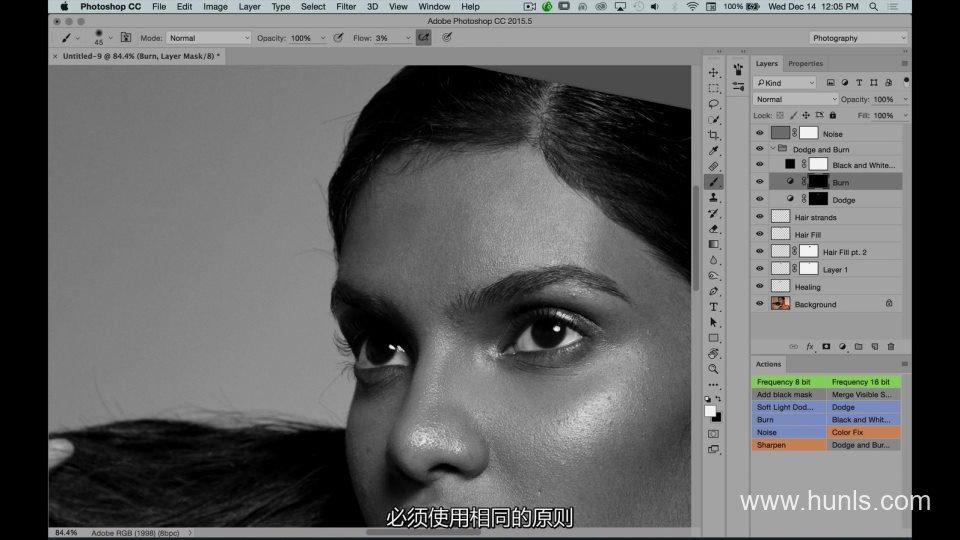The width and height of the screenshot is (960, 540).
Task: Run the Sharpen action
Action: [789, 445]
